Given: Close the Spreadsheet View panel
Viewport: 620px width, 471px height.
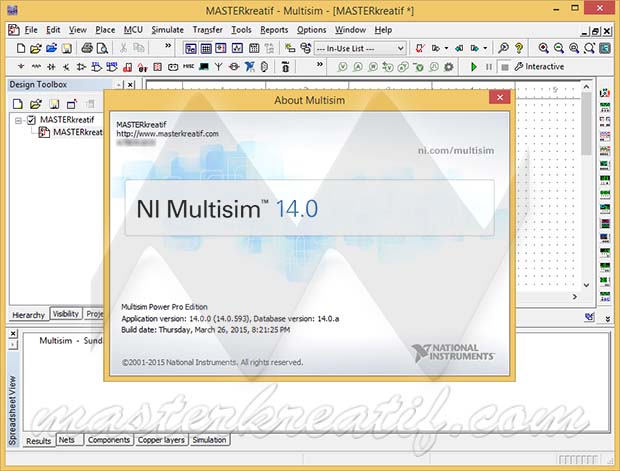Looking at the screenshot, I should click(13, 334).
